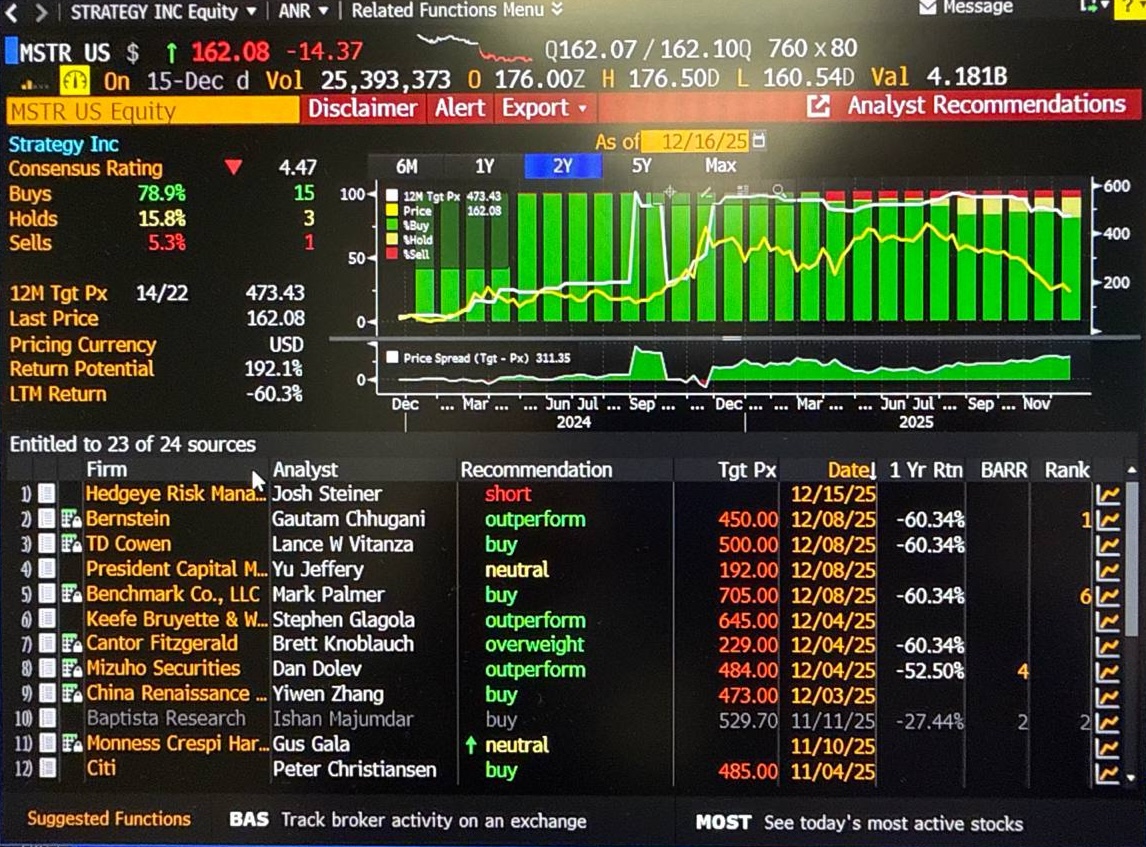
Task: Tick the Cantor Fitzgerald row checkbox
Action: coord(47,644)
